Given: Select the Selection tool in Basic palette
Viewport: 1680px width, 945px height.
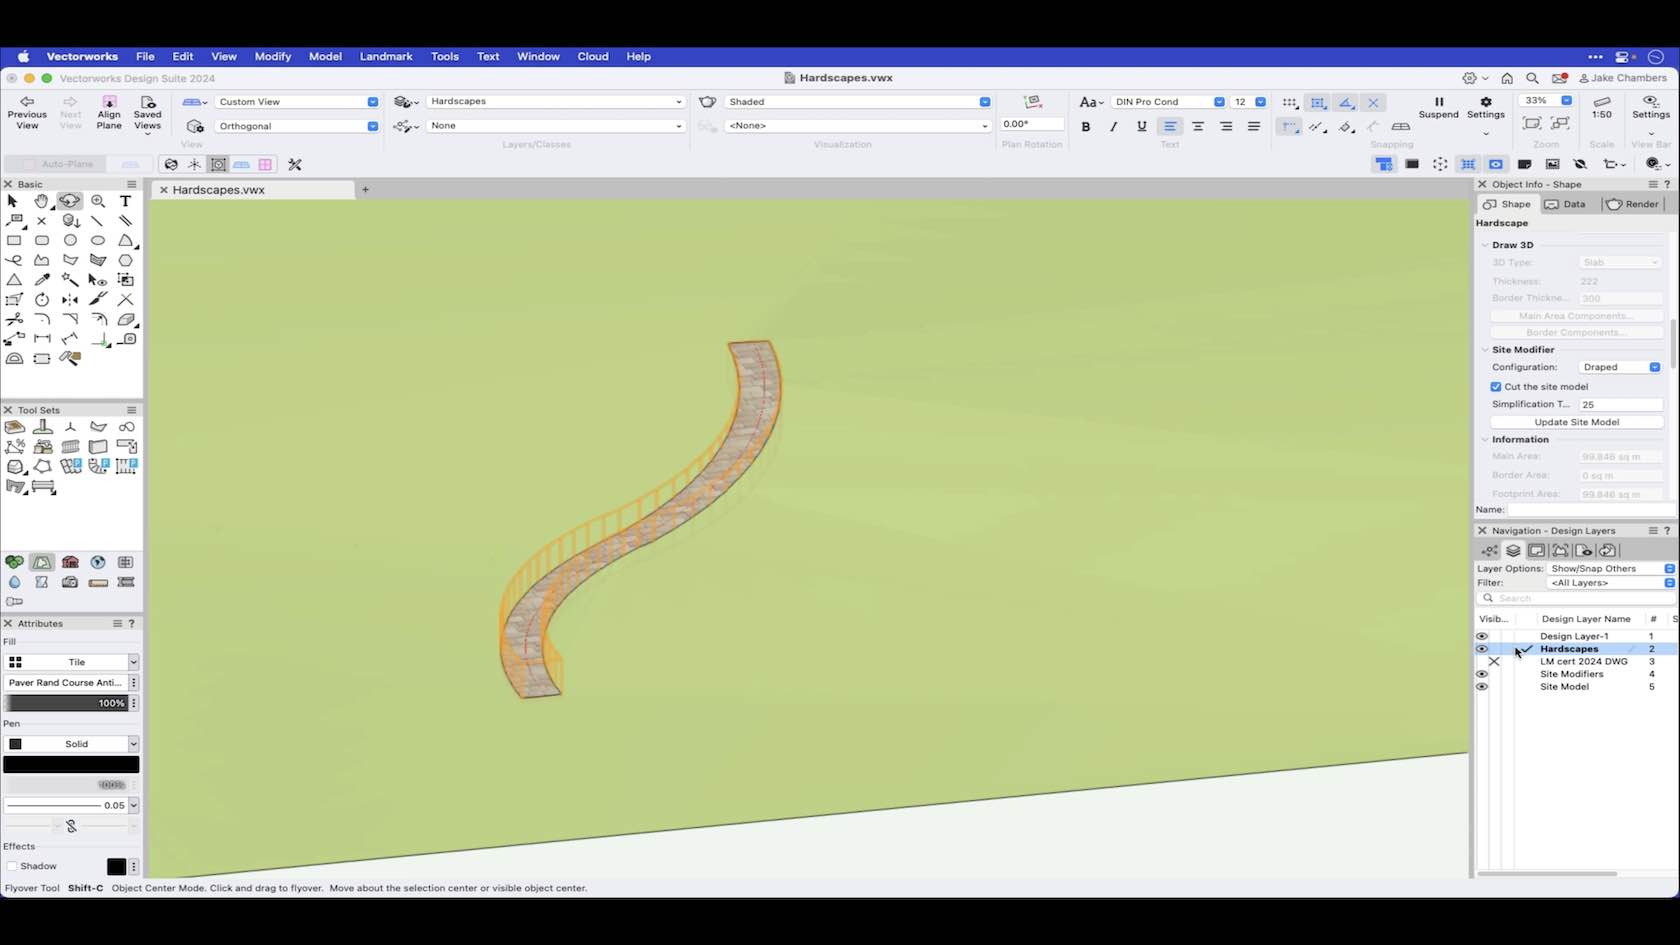Looking at the screenshot, I should [x=12, y=202].
